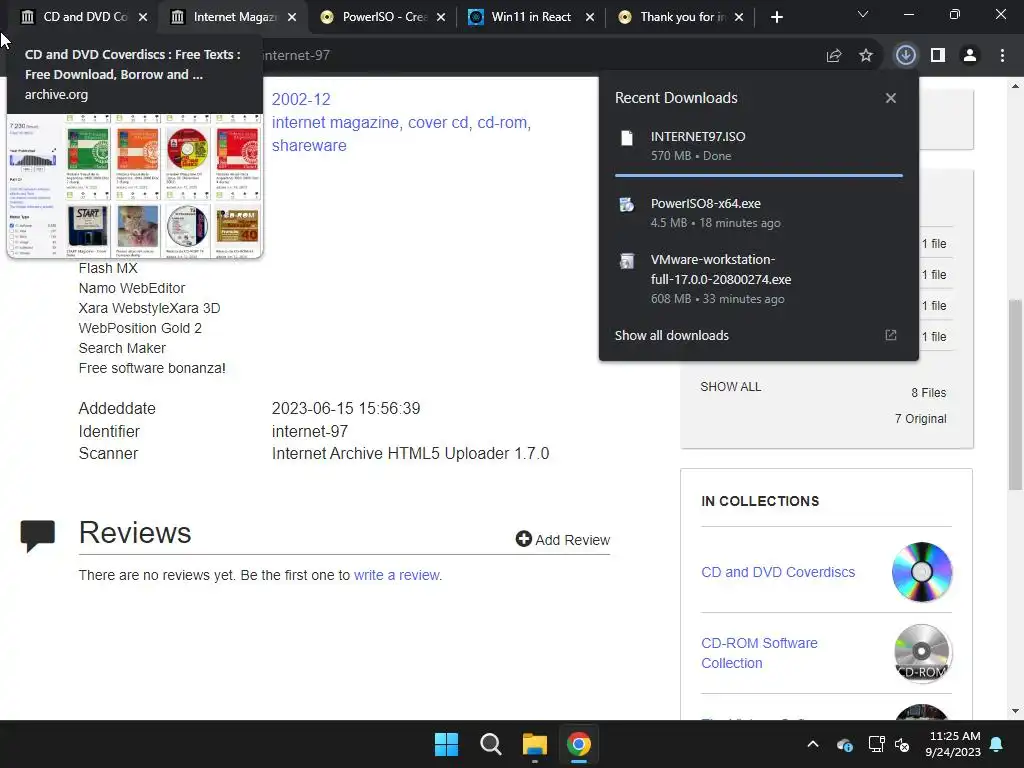
Task: Click the CD-ROM collection thumbnail
Action: [x=921, y=652]
